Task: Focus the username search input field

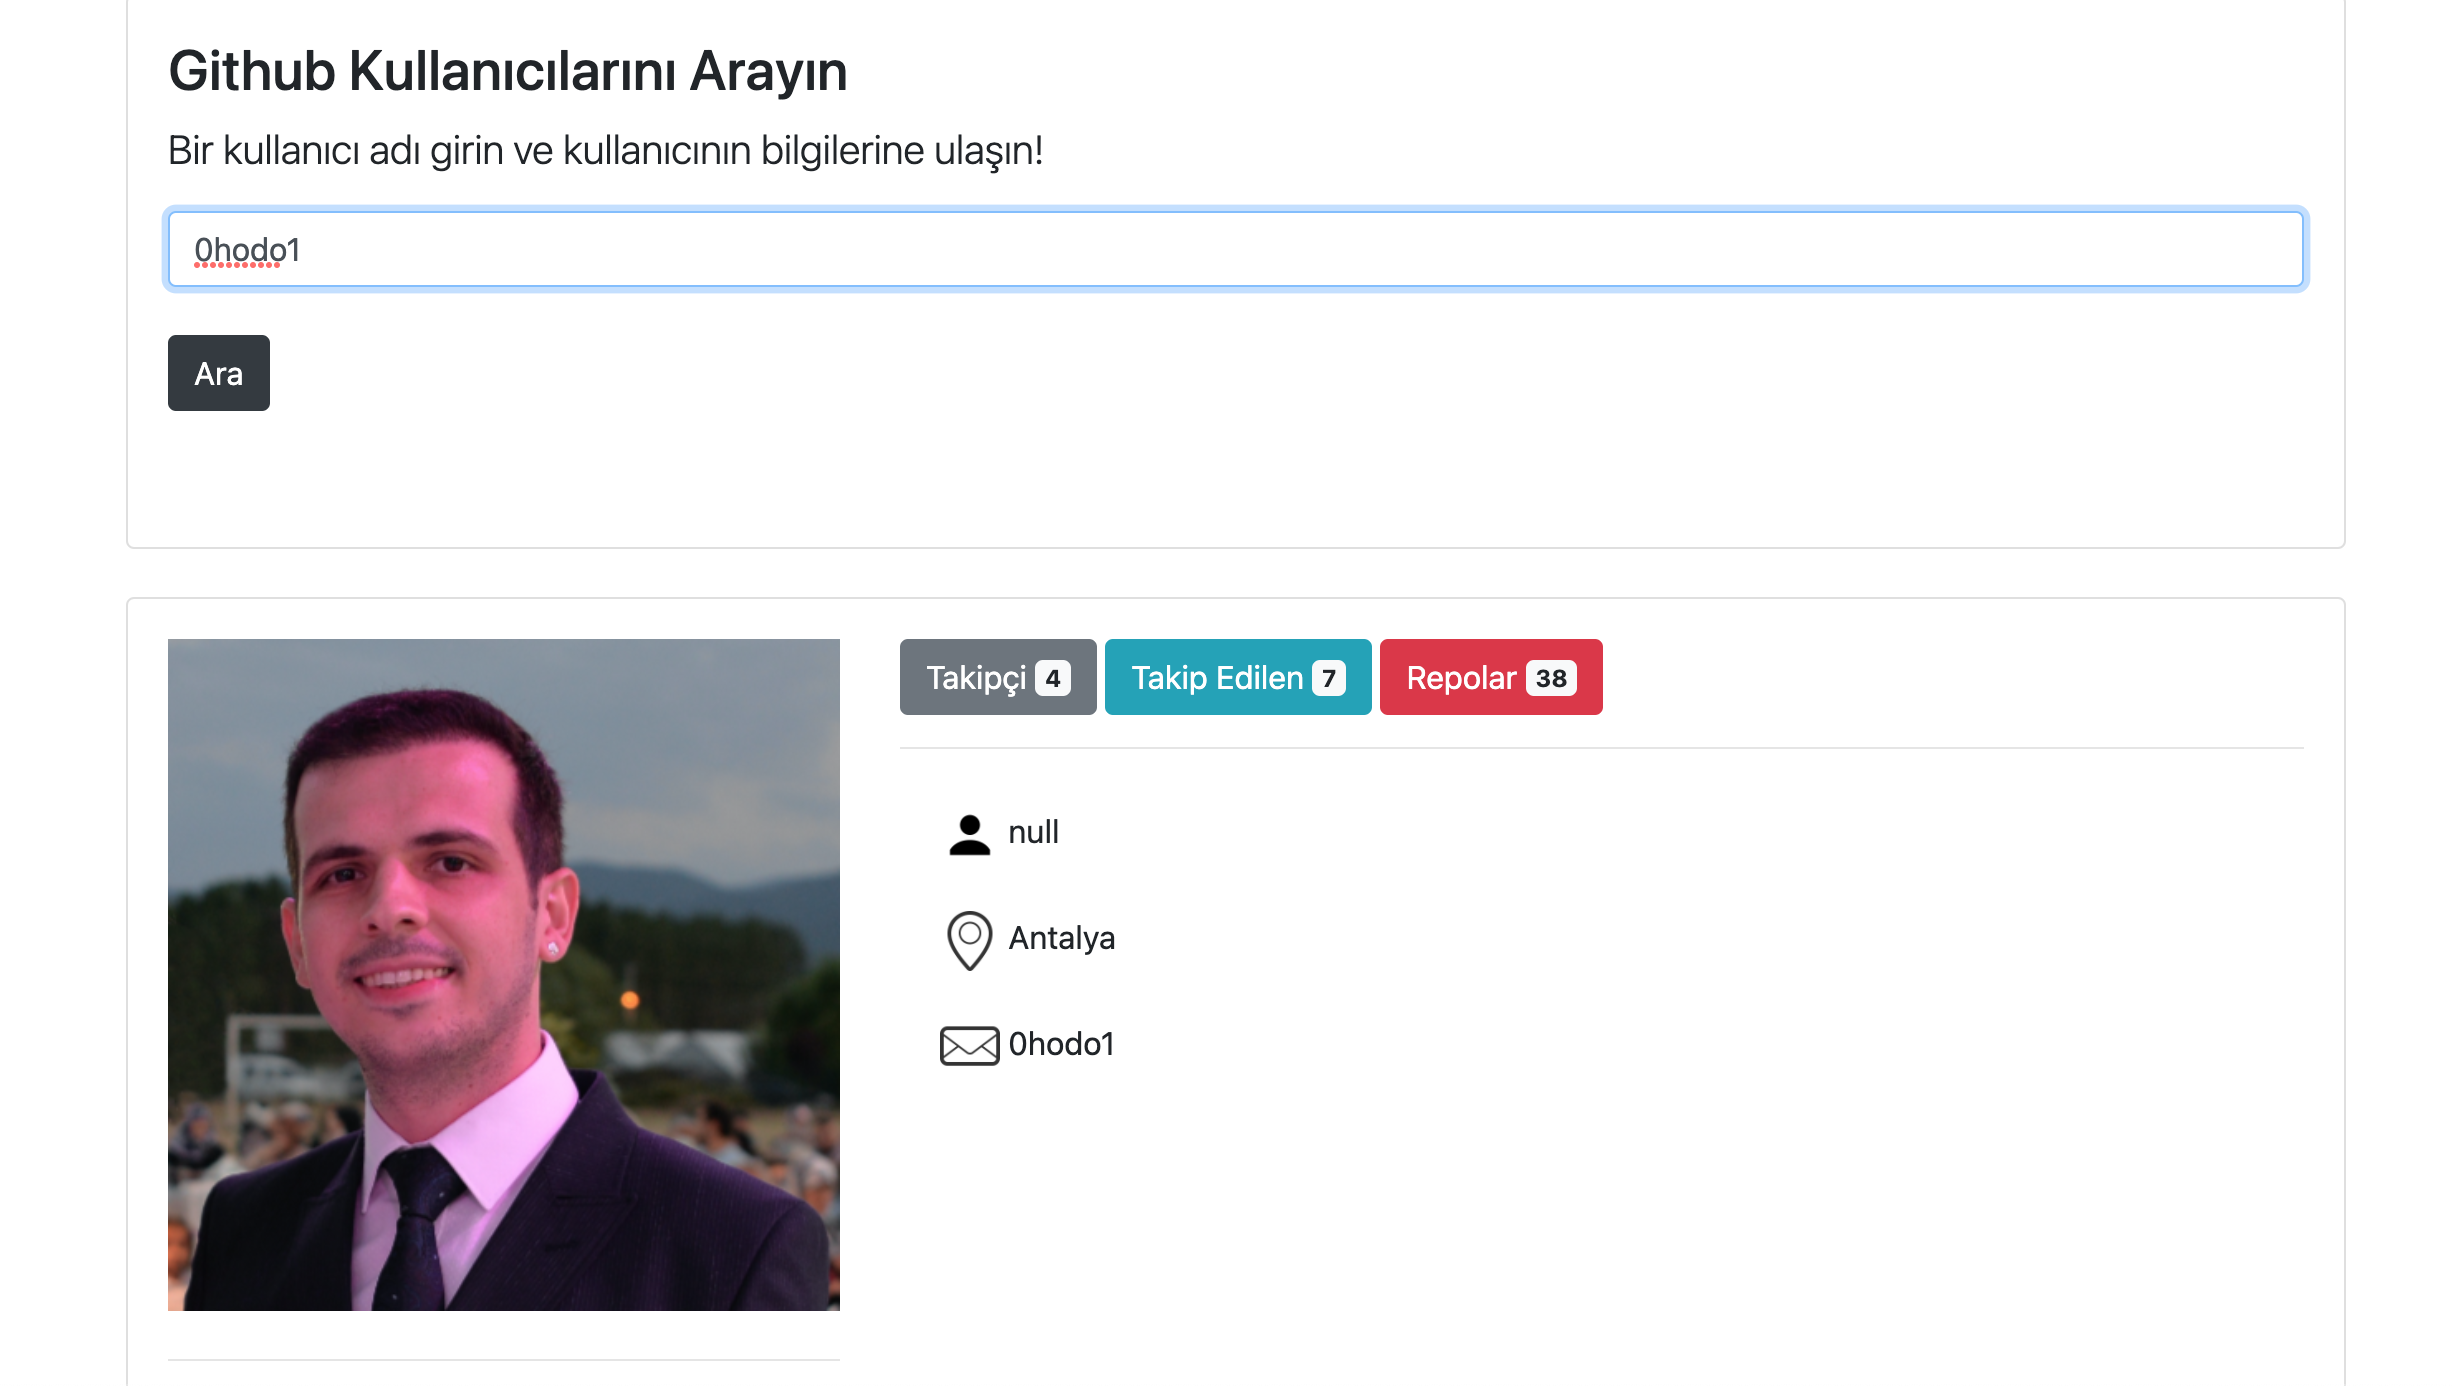Action: (x=1236, y=250)
